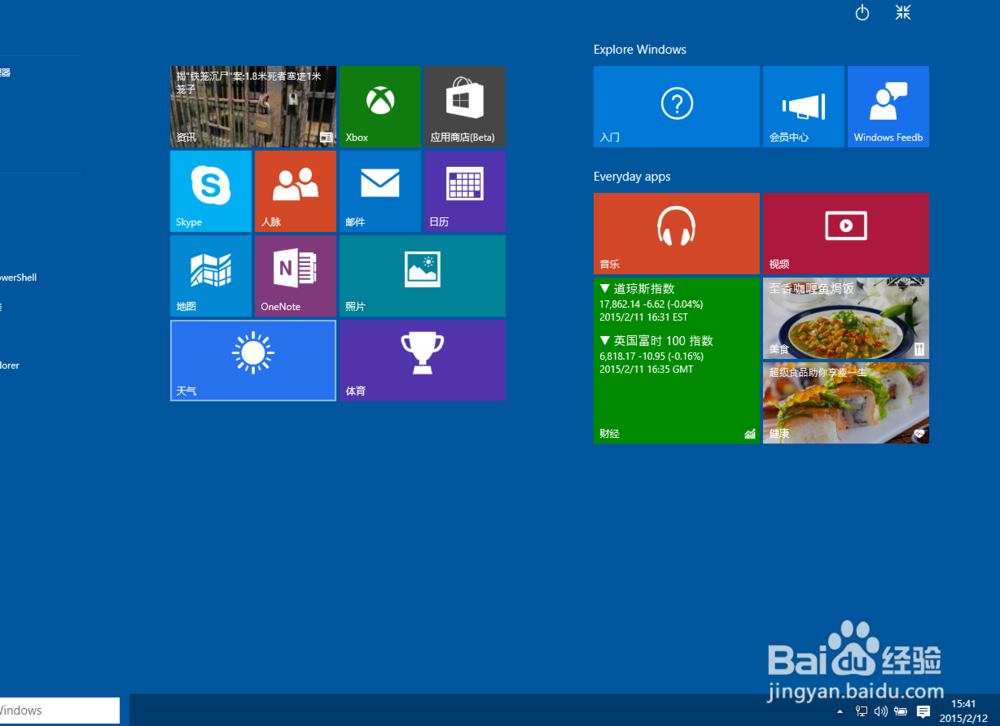
Task: Click the Dow Jones index (道琼斯指数) entry
Action: [x=651, y=302]
